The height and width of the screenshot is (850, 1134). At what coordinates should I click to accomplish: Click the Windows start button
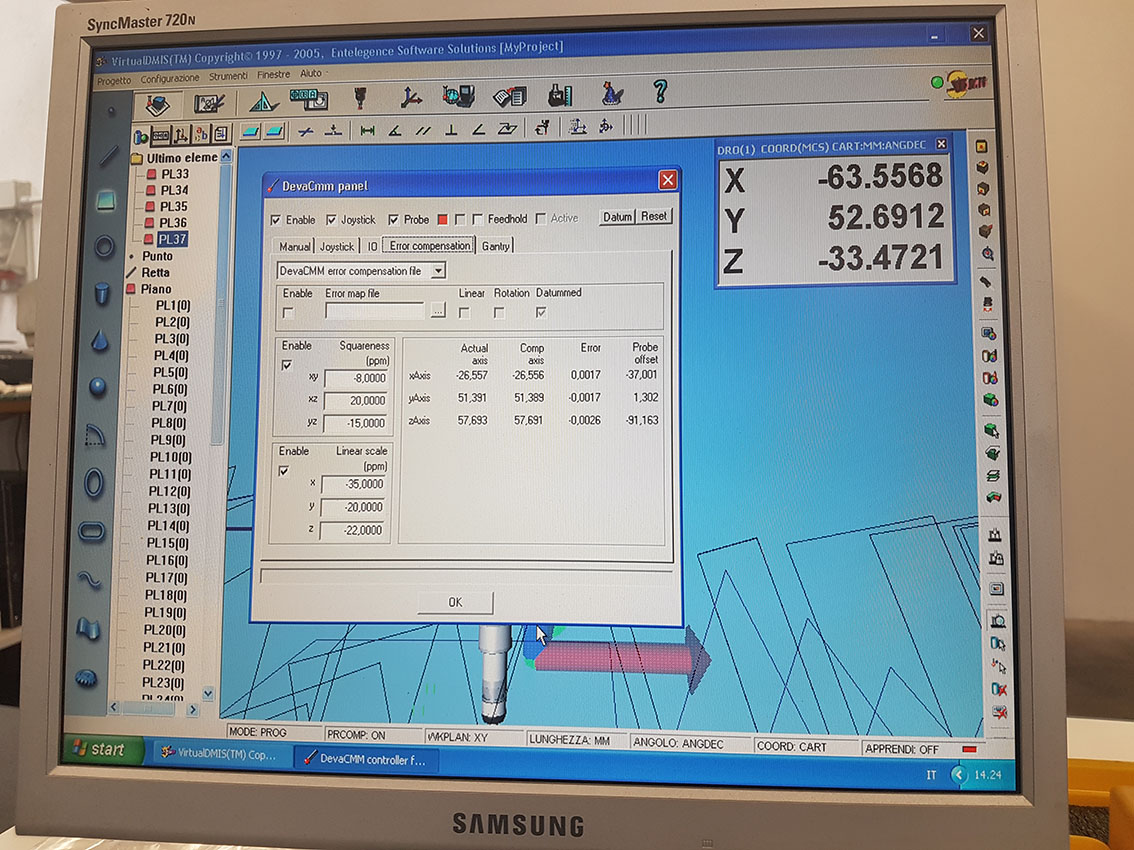[x=101, y=749]
